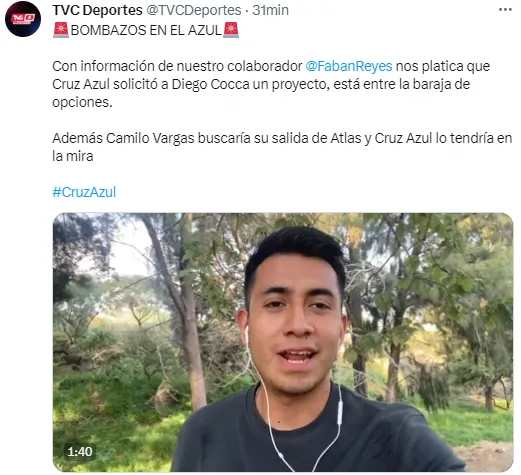Open the #CruzAzul hashtag

coord(84,192)
